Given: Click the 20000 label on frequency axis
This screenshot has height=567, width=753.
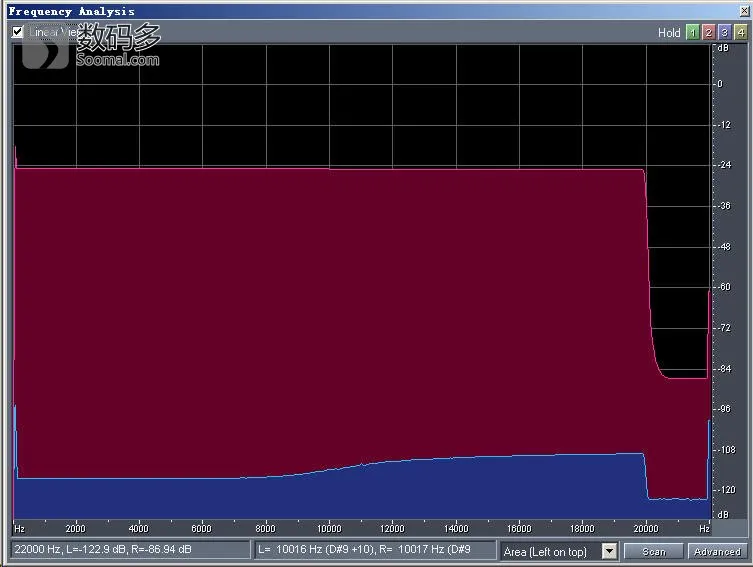Looking at the screenshot, I should tap(646, 529).
